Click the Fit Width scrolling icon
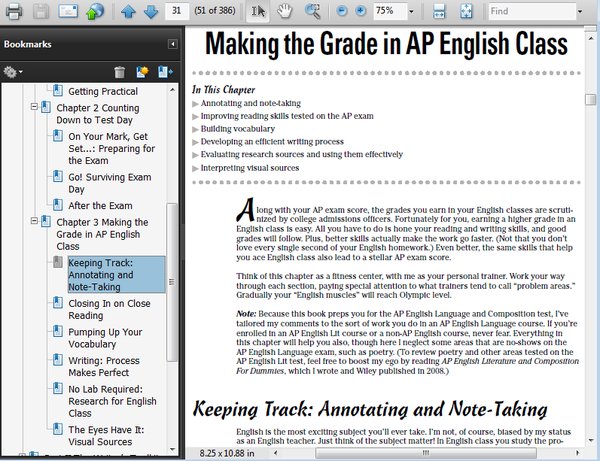 439,11
